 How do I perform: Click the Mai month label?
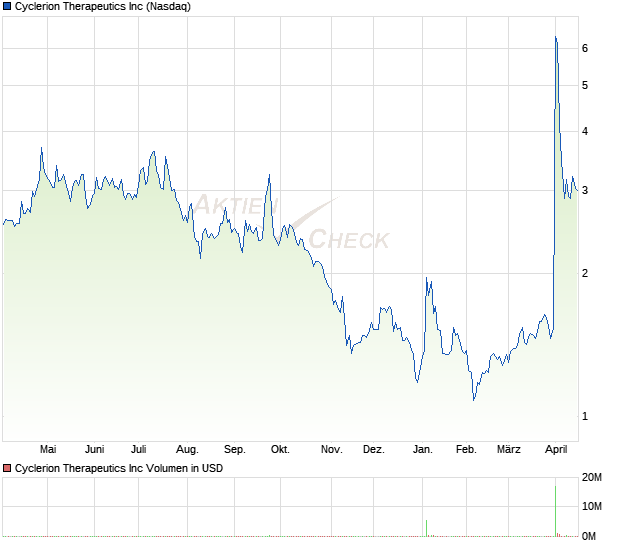pyautogui.click(x=48, y=450)
